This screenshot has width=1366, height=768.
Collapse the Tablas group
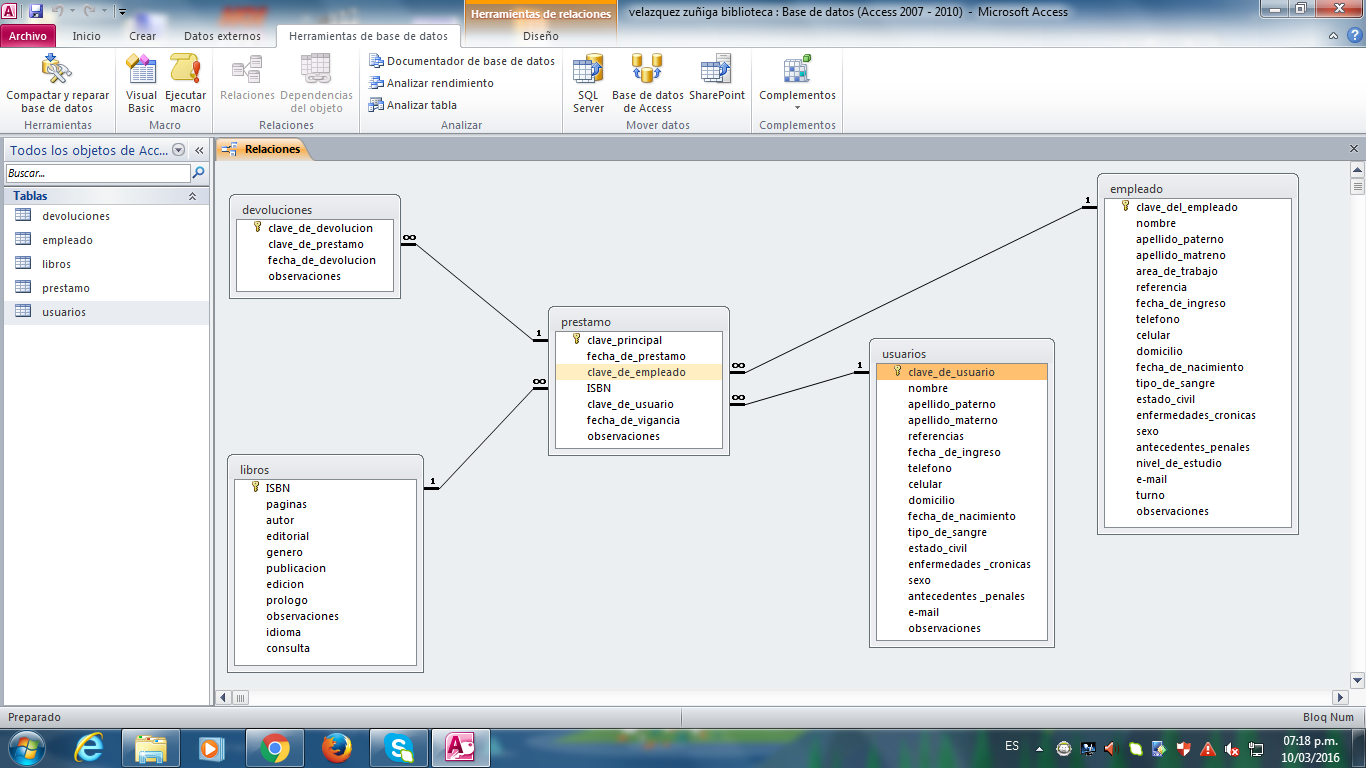(193, 196)
